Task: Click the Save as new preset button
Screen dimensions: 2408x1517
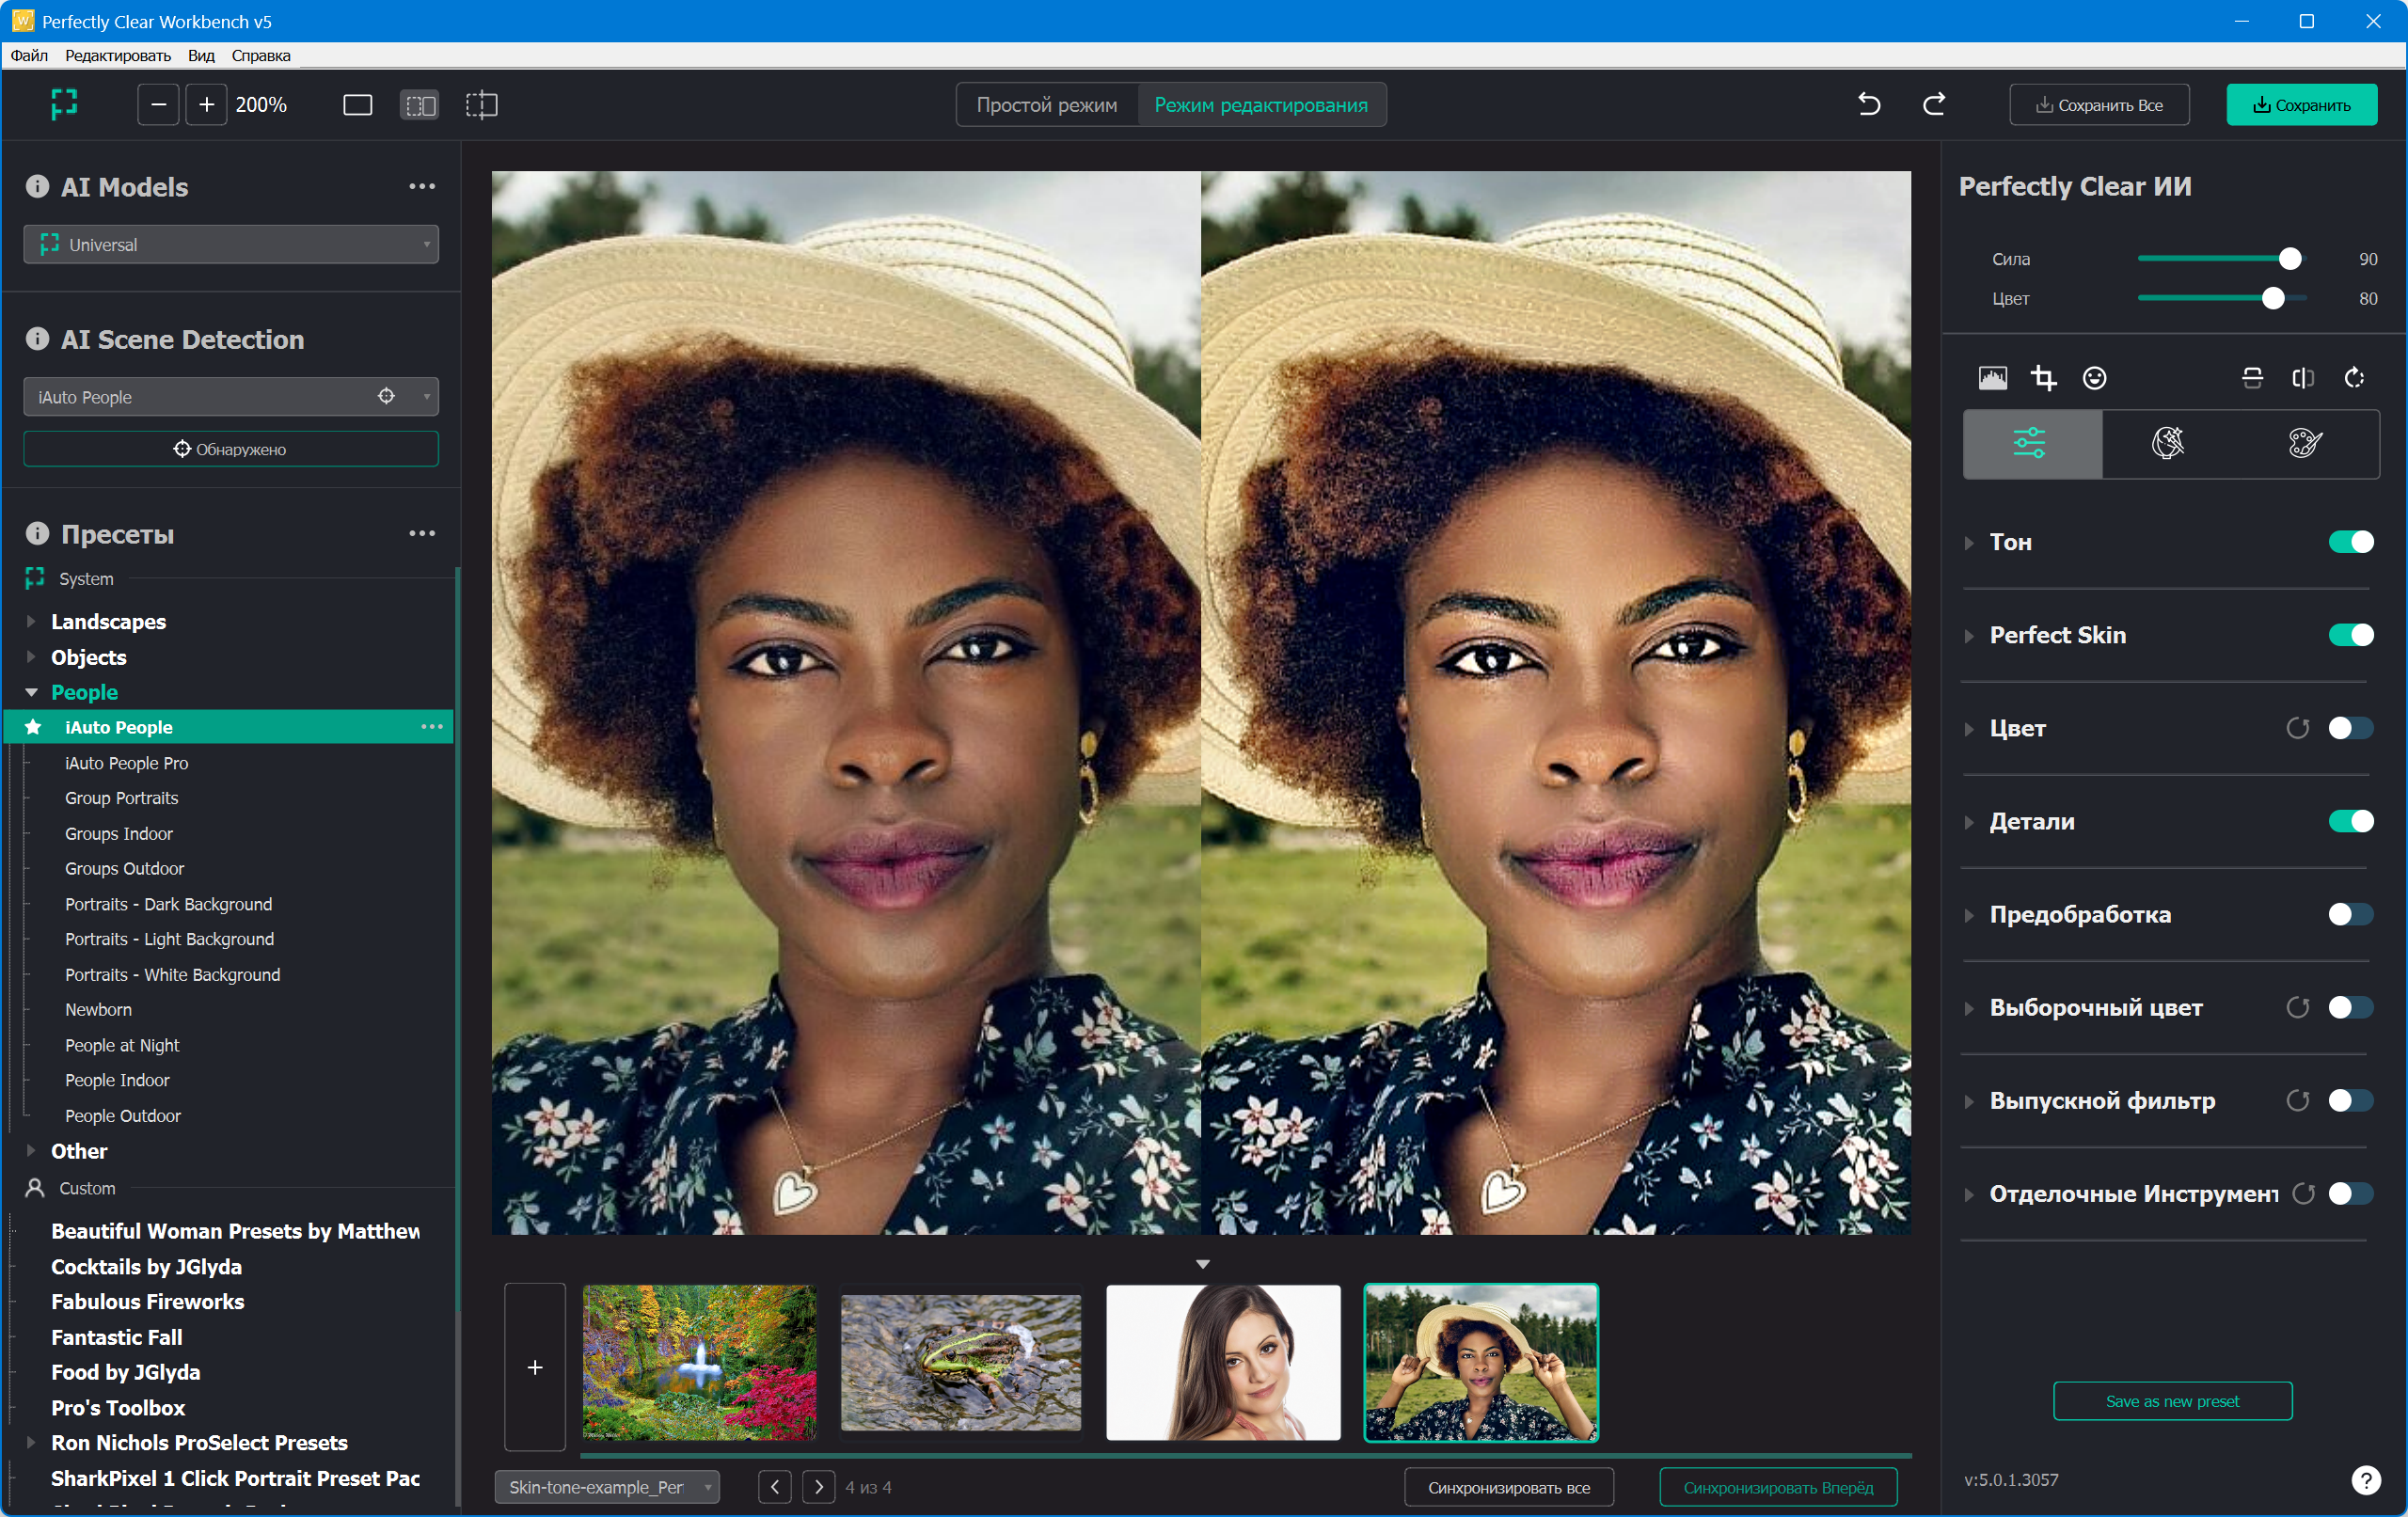Action: (2171, 1401)
